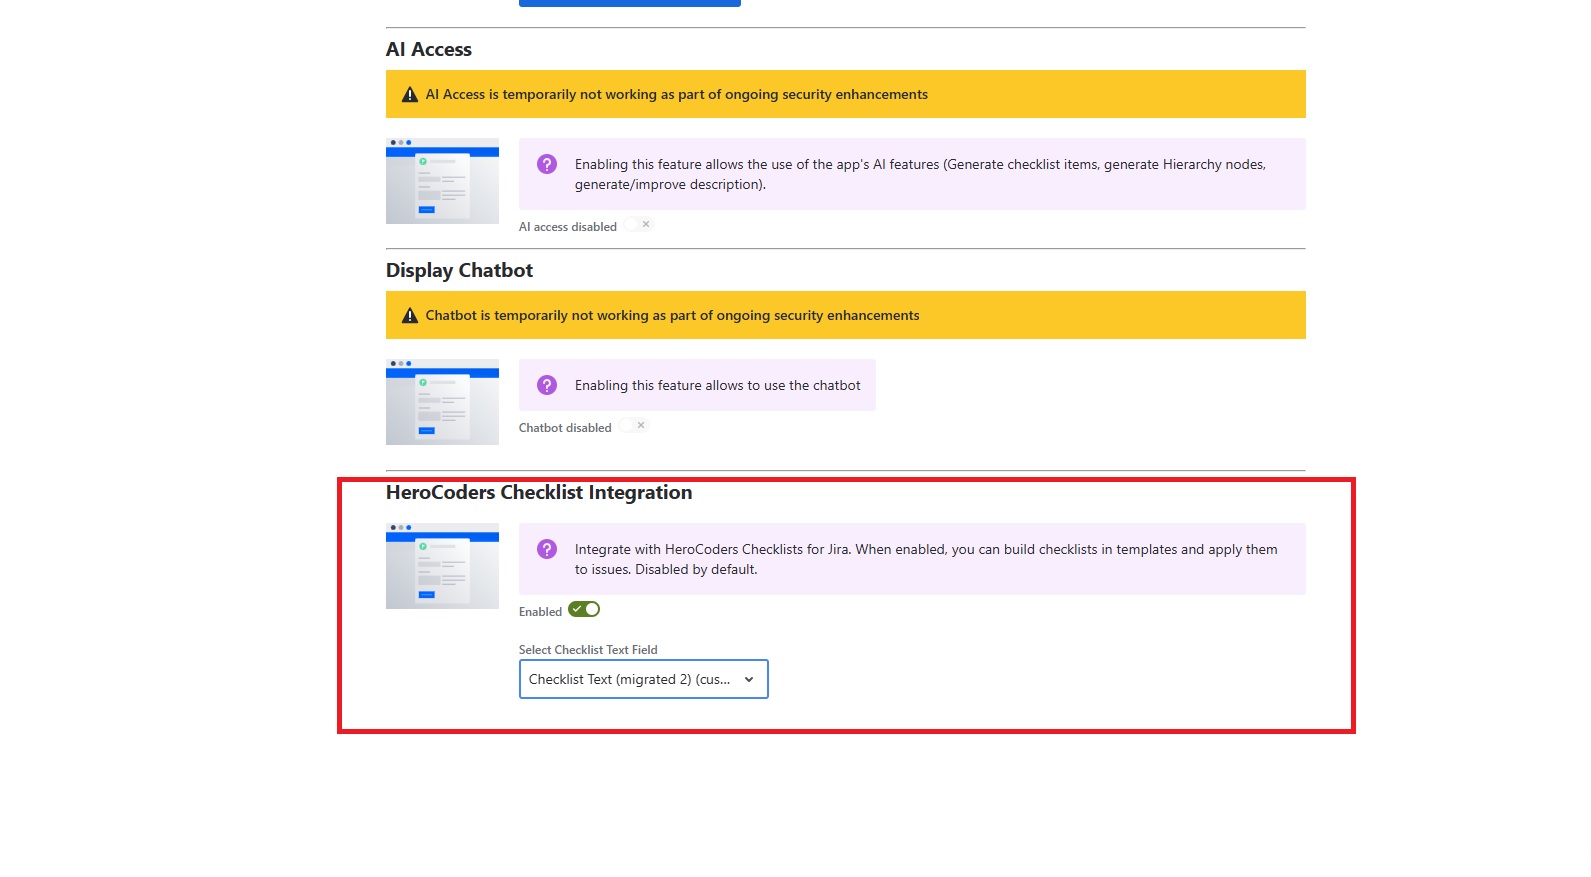The image size is (1591, 877).
Task: Toggle the AI access disabled switch
Action: point(639,225)
